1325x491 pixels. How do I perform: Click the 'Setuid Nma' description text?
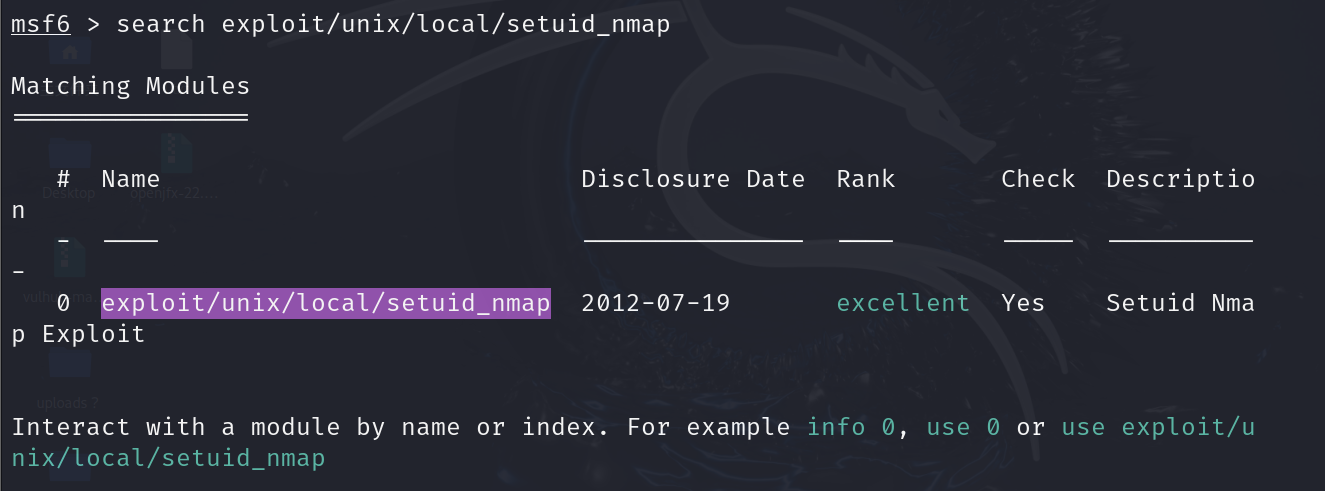[1180, 303]
